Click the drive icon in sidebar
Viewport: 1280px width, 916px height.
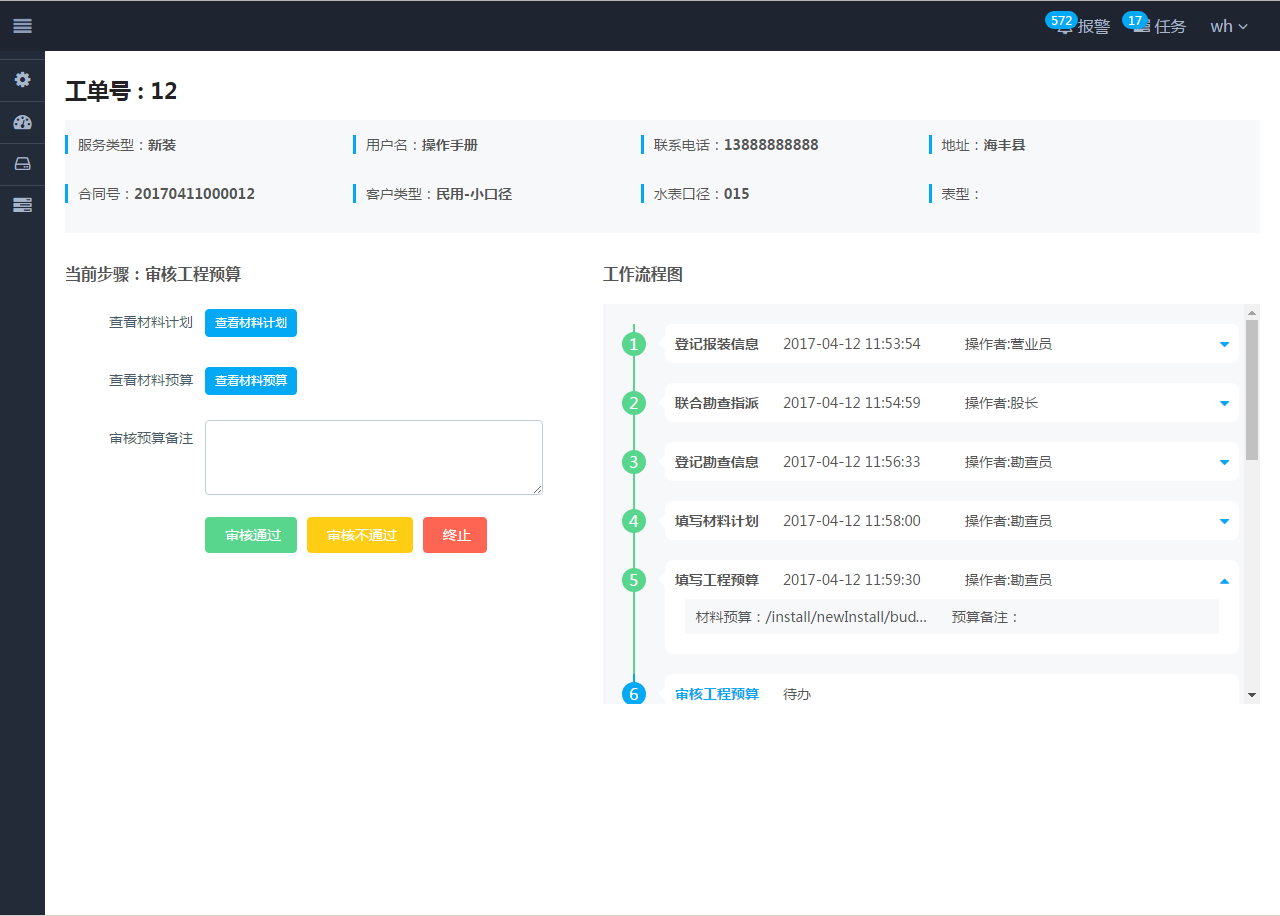point(22,164)
